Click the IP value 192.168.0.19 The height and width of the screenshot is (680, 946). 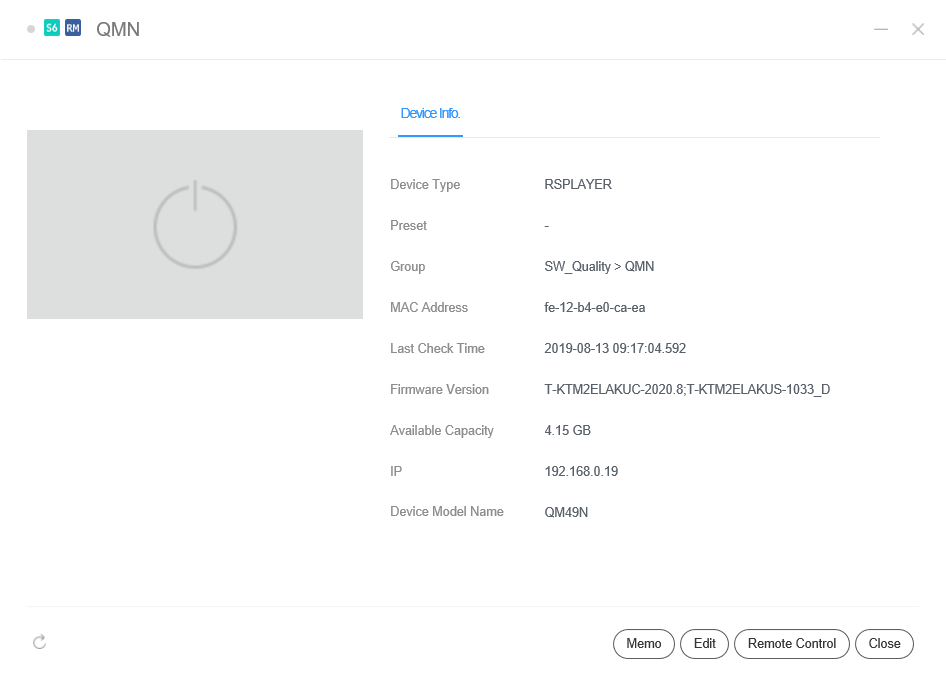(581, 471)
